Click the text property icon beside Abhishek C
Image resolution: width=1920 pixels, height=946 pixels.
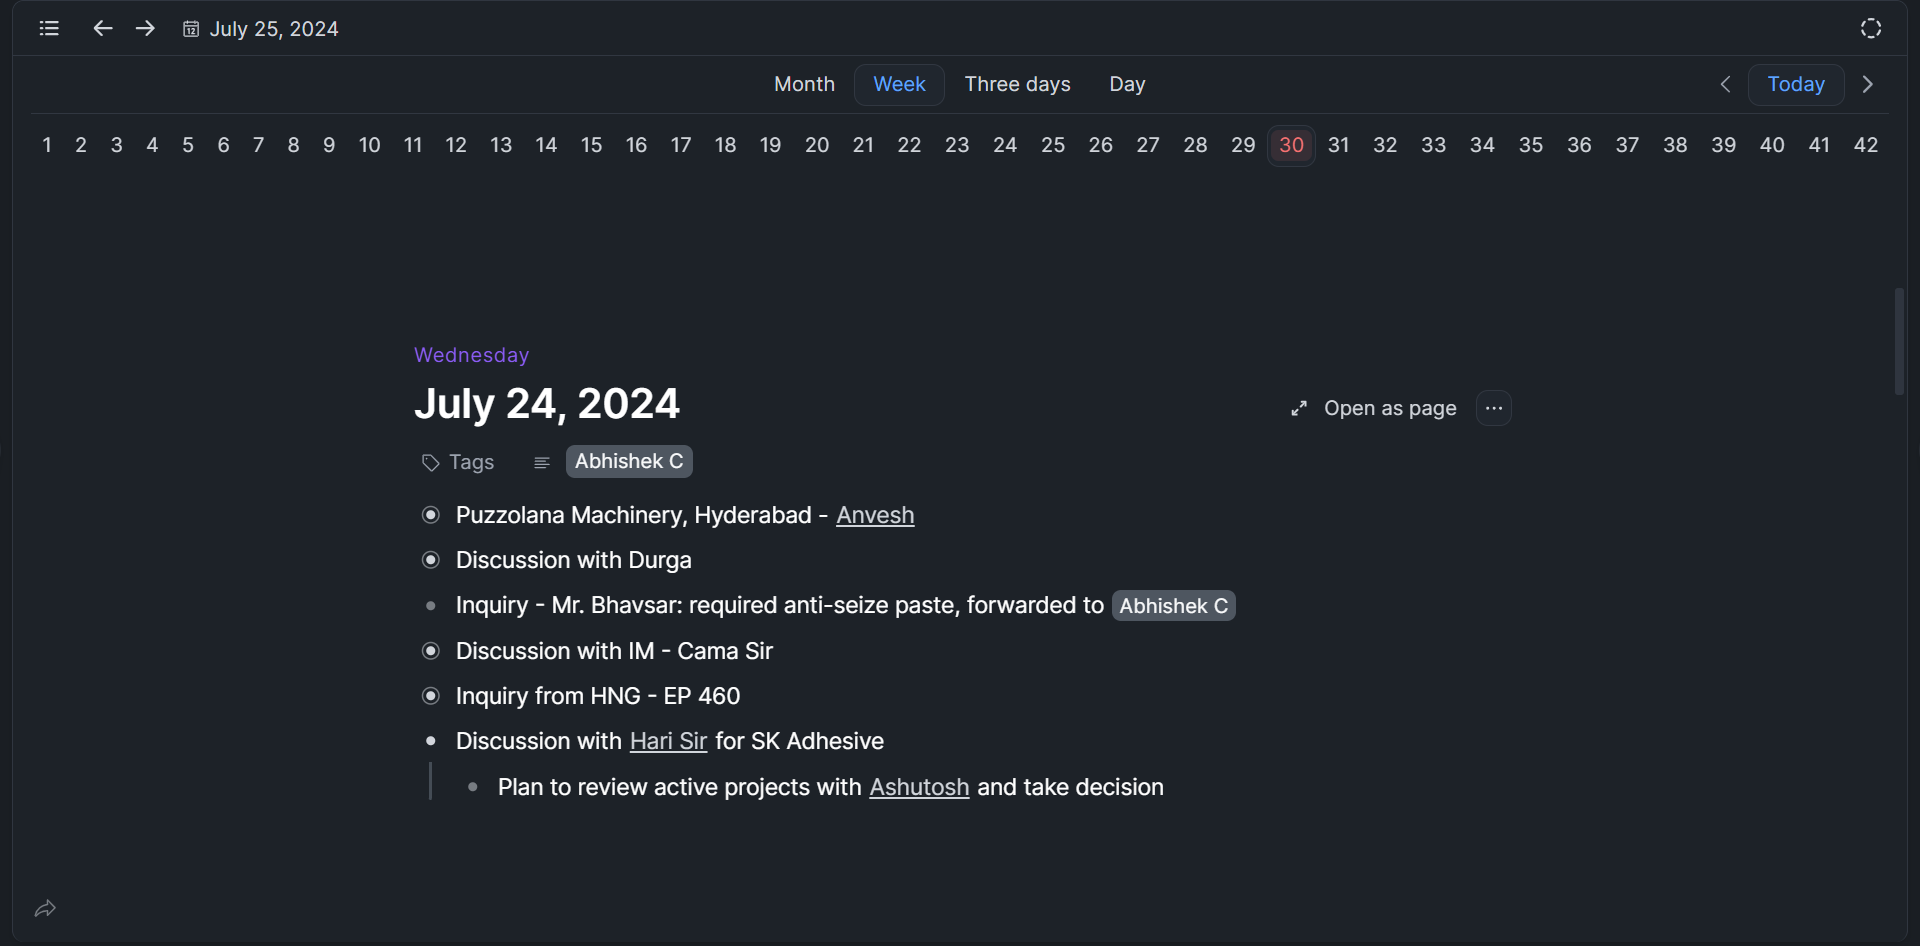[542, 463]
